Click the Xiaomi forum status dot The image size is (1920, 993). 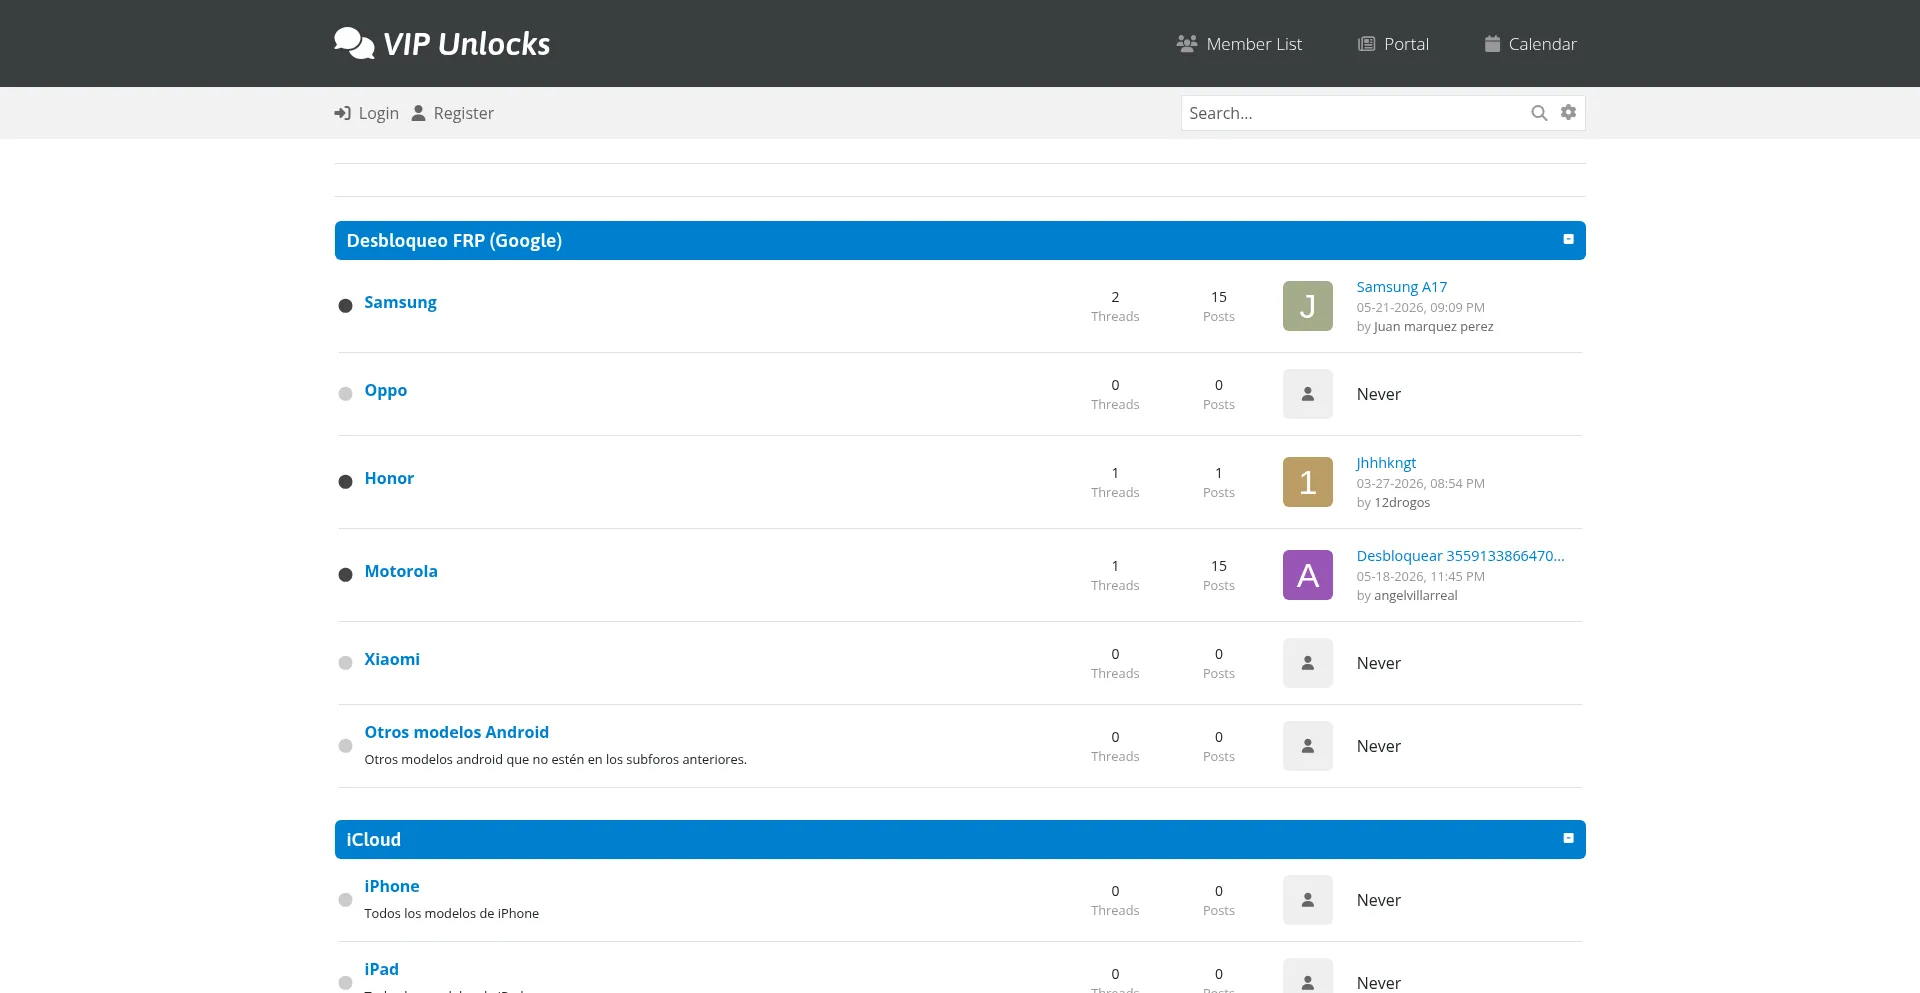pyautogui.click(x=345, y=663)
